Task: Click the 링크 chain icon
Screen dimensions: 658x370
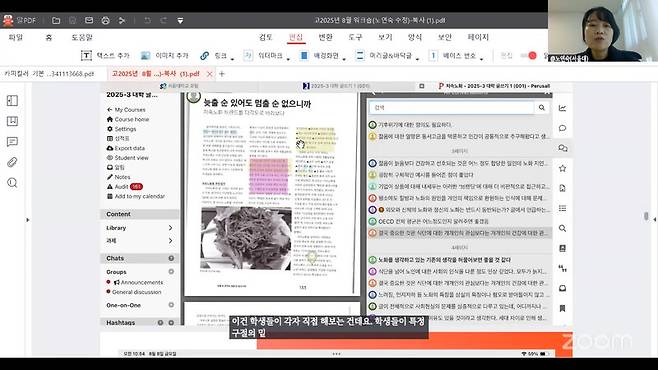Action: [x=204, y=55]
